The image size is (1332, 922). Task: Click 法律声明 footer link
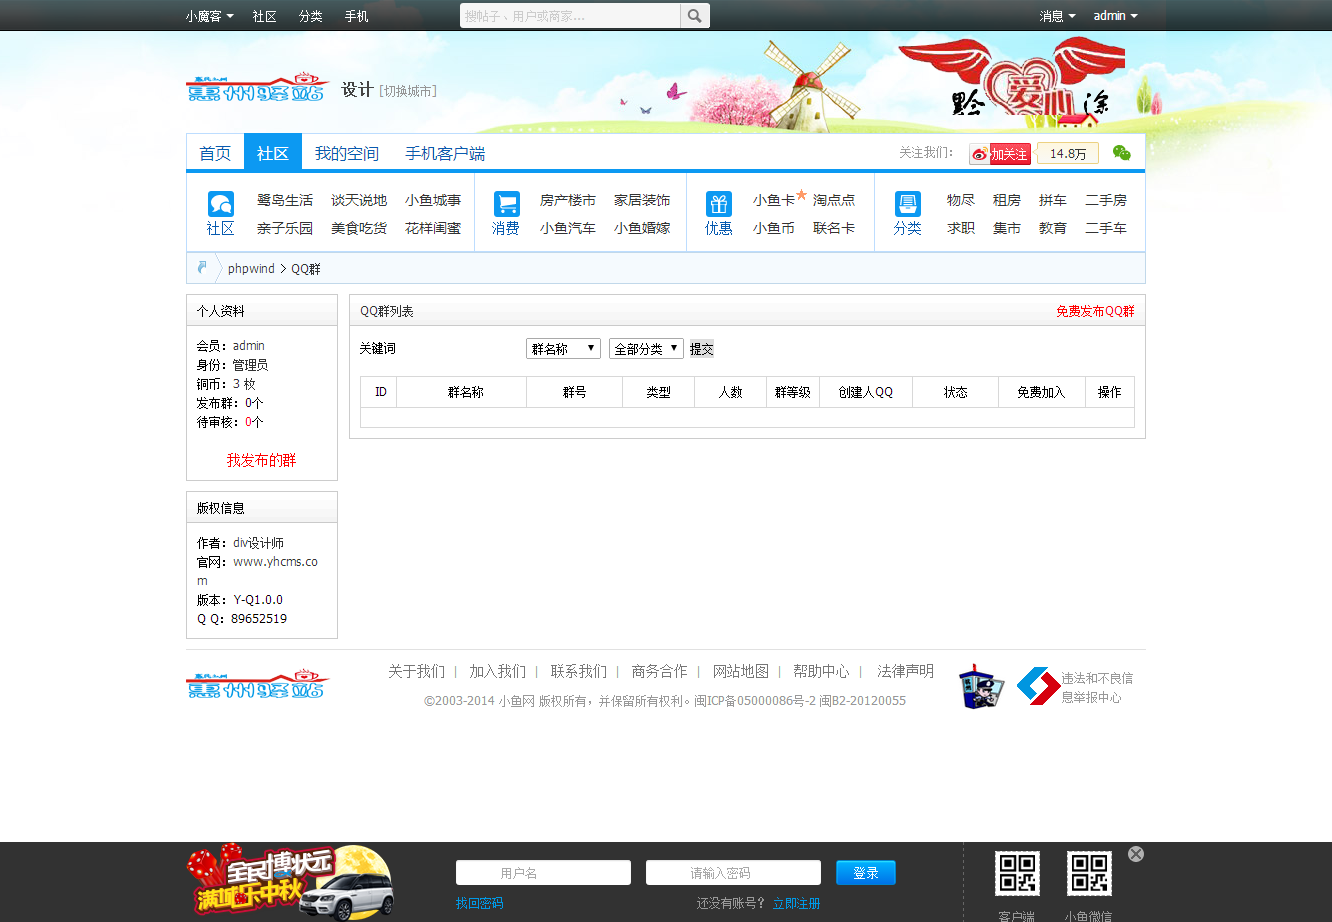[x=905, y=671]
